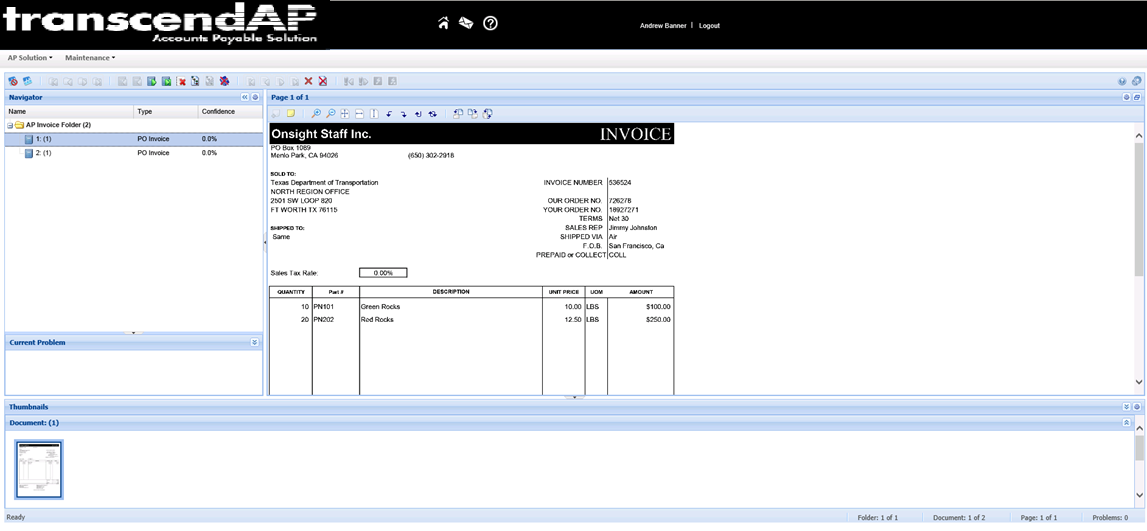Click the viewer scrollbar down arrow
The image size is (1147, 531).
pyautogui.click(x=1139, y=382)
